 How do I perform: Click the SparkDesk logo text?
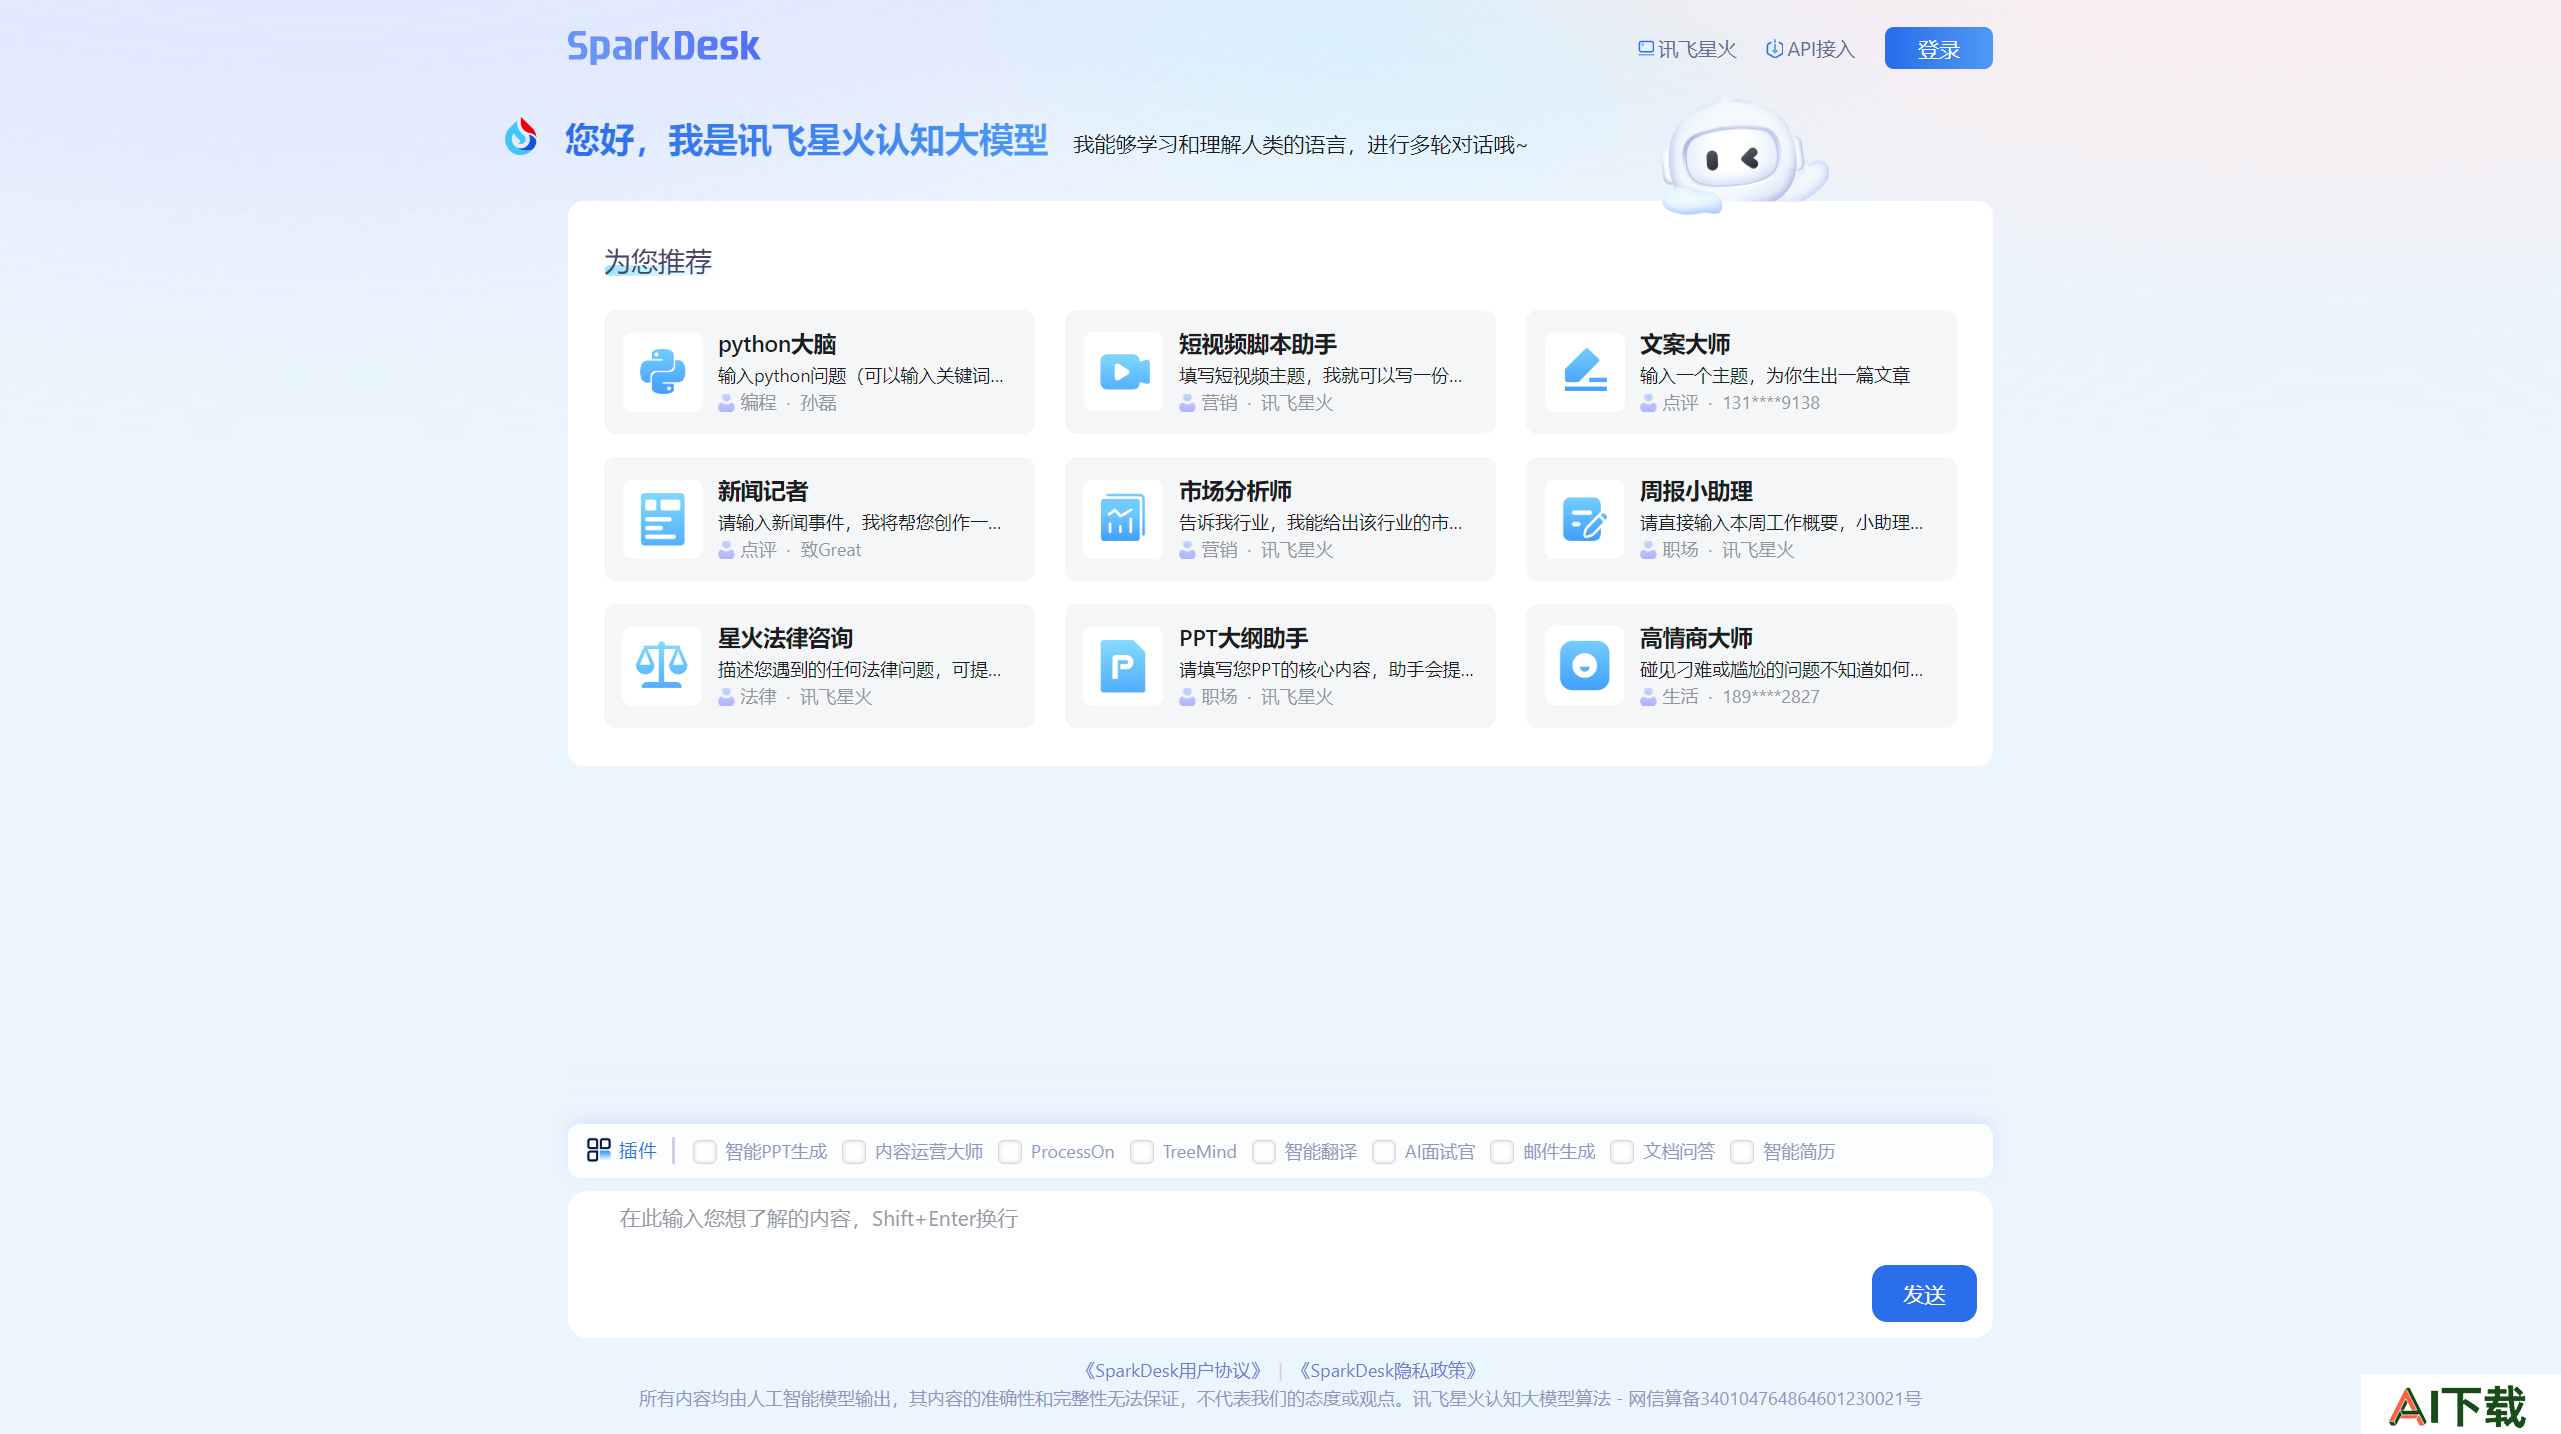coord(664,46)
